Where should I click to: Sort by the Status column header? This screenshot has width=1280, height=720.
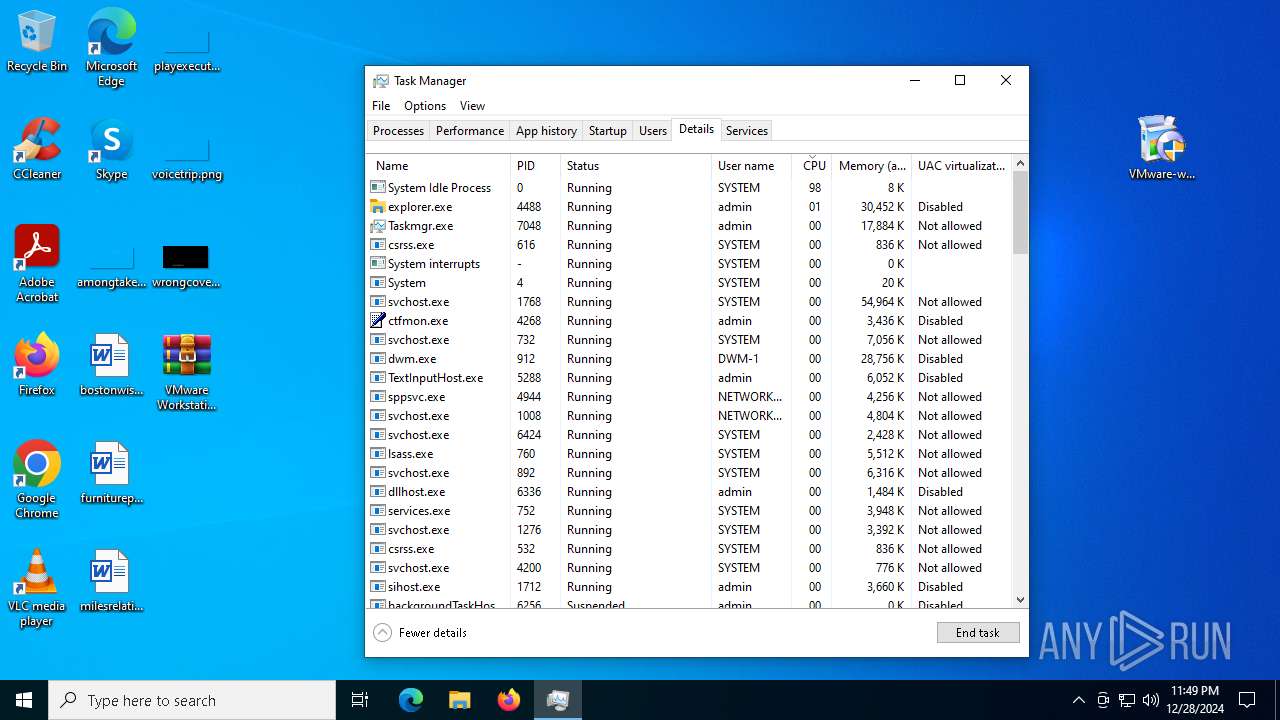coord(636,165)
